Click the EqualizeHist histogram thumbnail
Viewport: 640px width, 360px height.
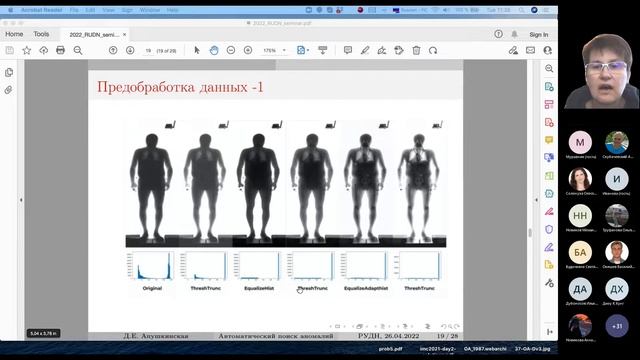[x=257, y=266]
